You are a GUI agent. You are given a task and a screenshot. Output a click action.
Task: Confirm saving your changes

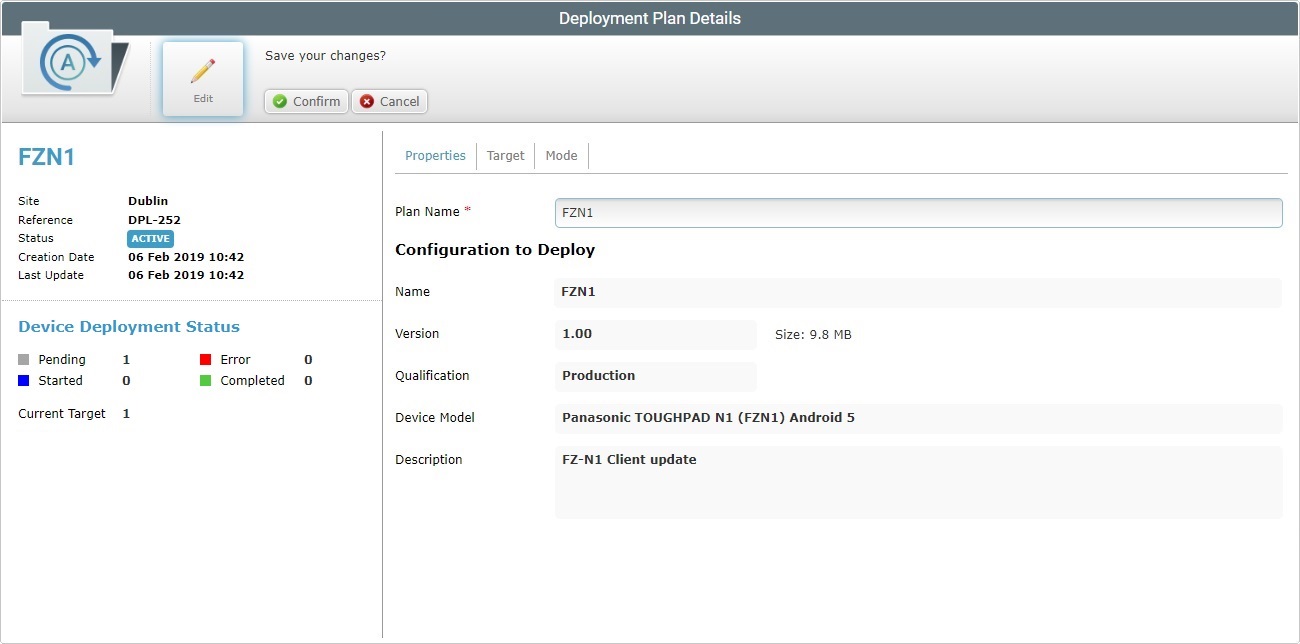[305, 101]
